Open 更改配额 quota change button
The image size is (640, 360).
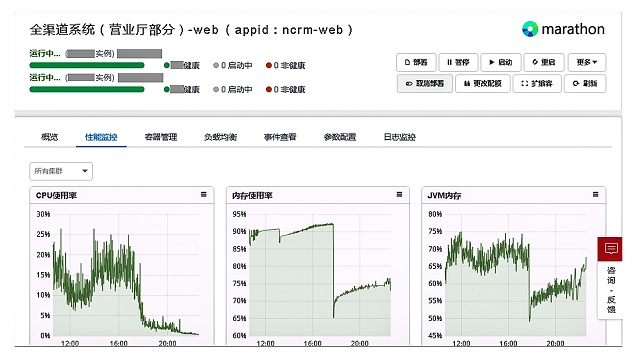point(482,84)
